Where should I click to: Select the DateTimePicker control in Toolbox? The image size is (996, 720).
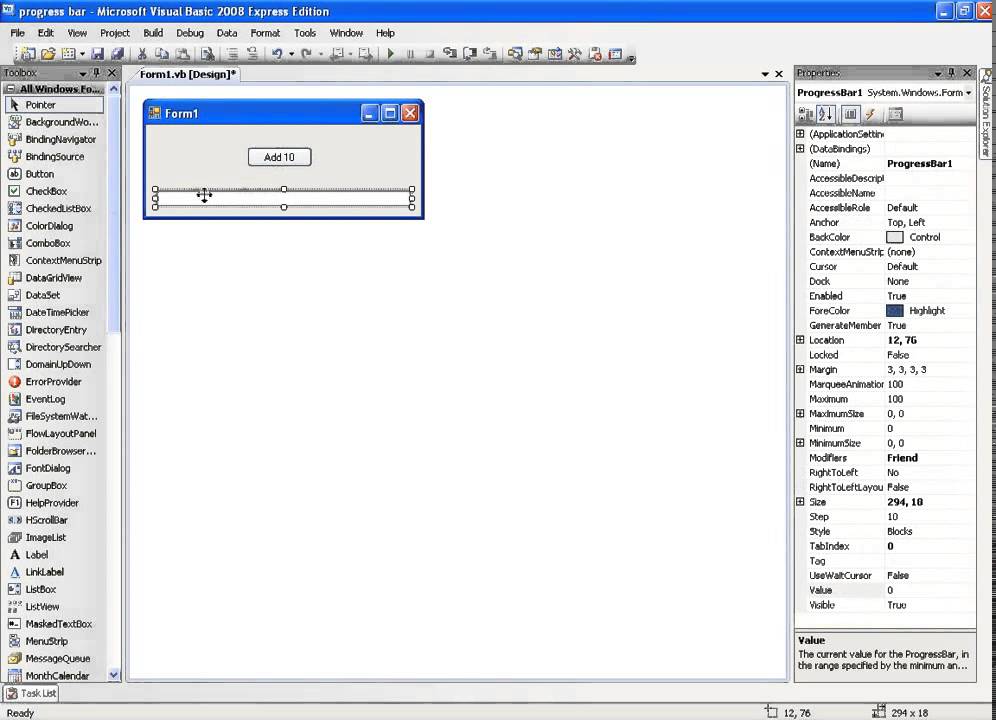(x=55, y=312)
